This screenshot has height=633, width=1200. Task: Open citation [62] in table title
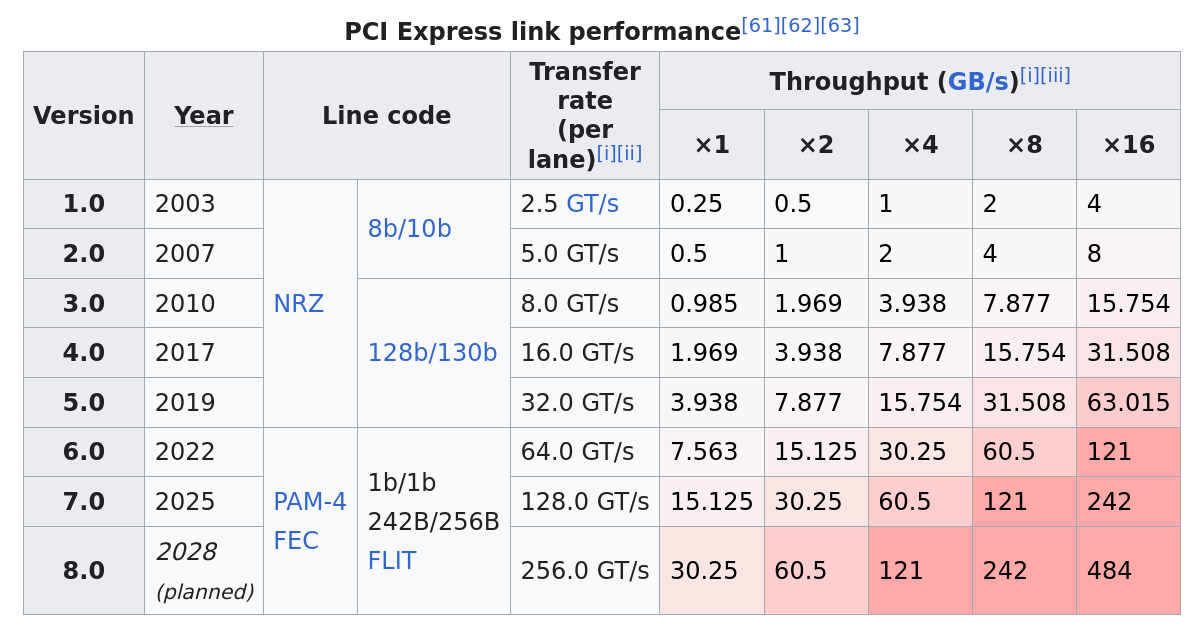click(800, 26)
